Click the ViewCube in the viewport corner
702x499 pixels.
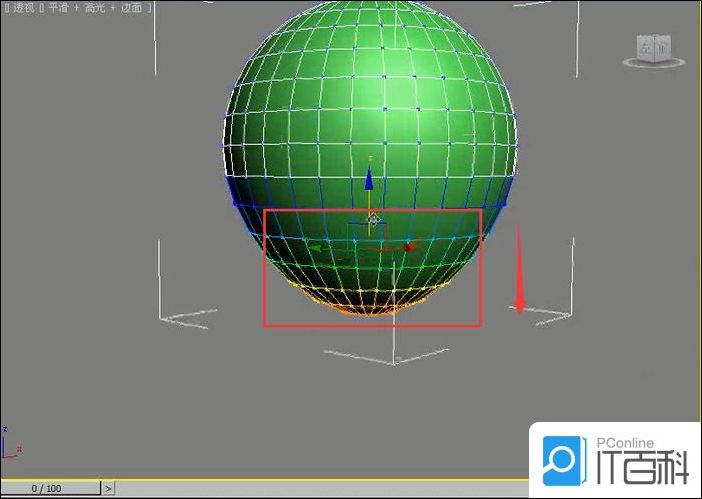click(x=654, y=47)
